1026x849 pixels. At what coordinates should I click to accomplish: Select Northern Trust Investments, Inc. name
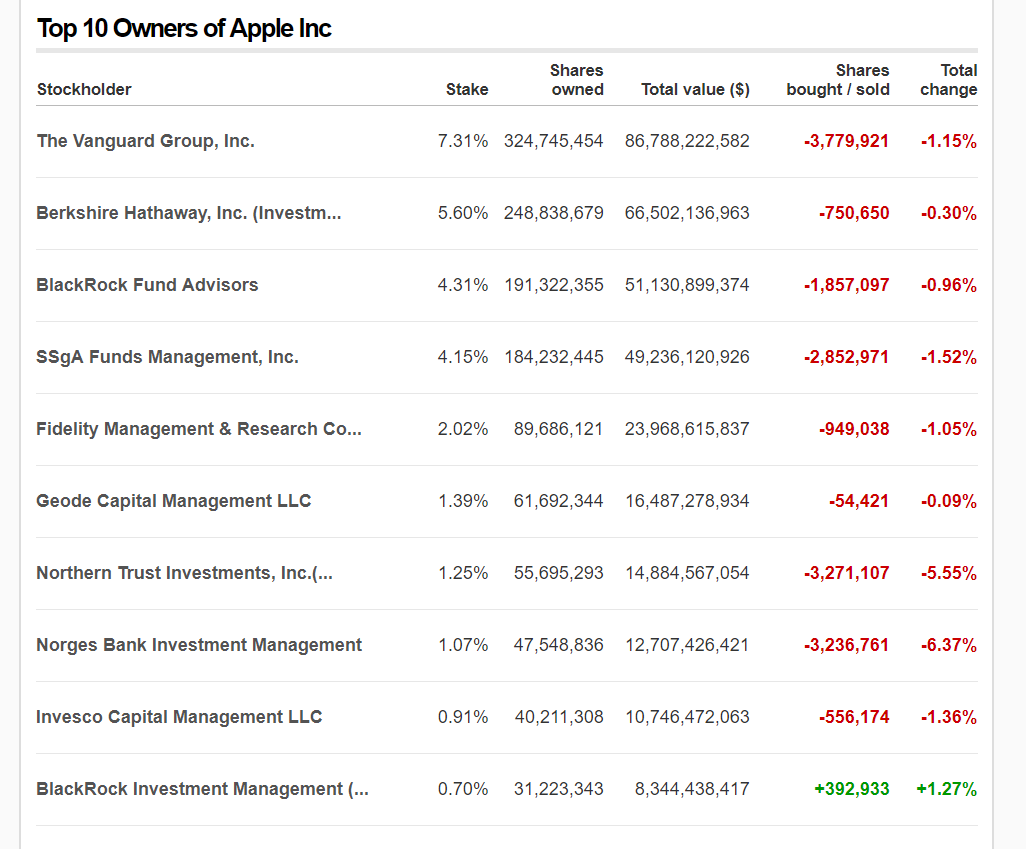[185, 573]
